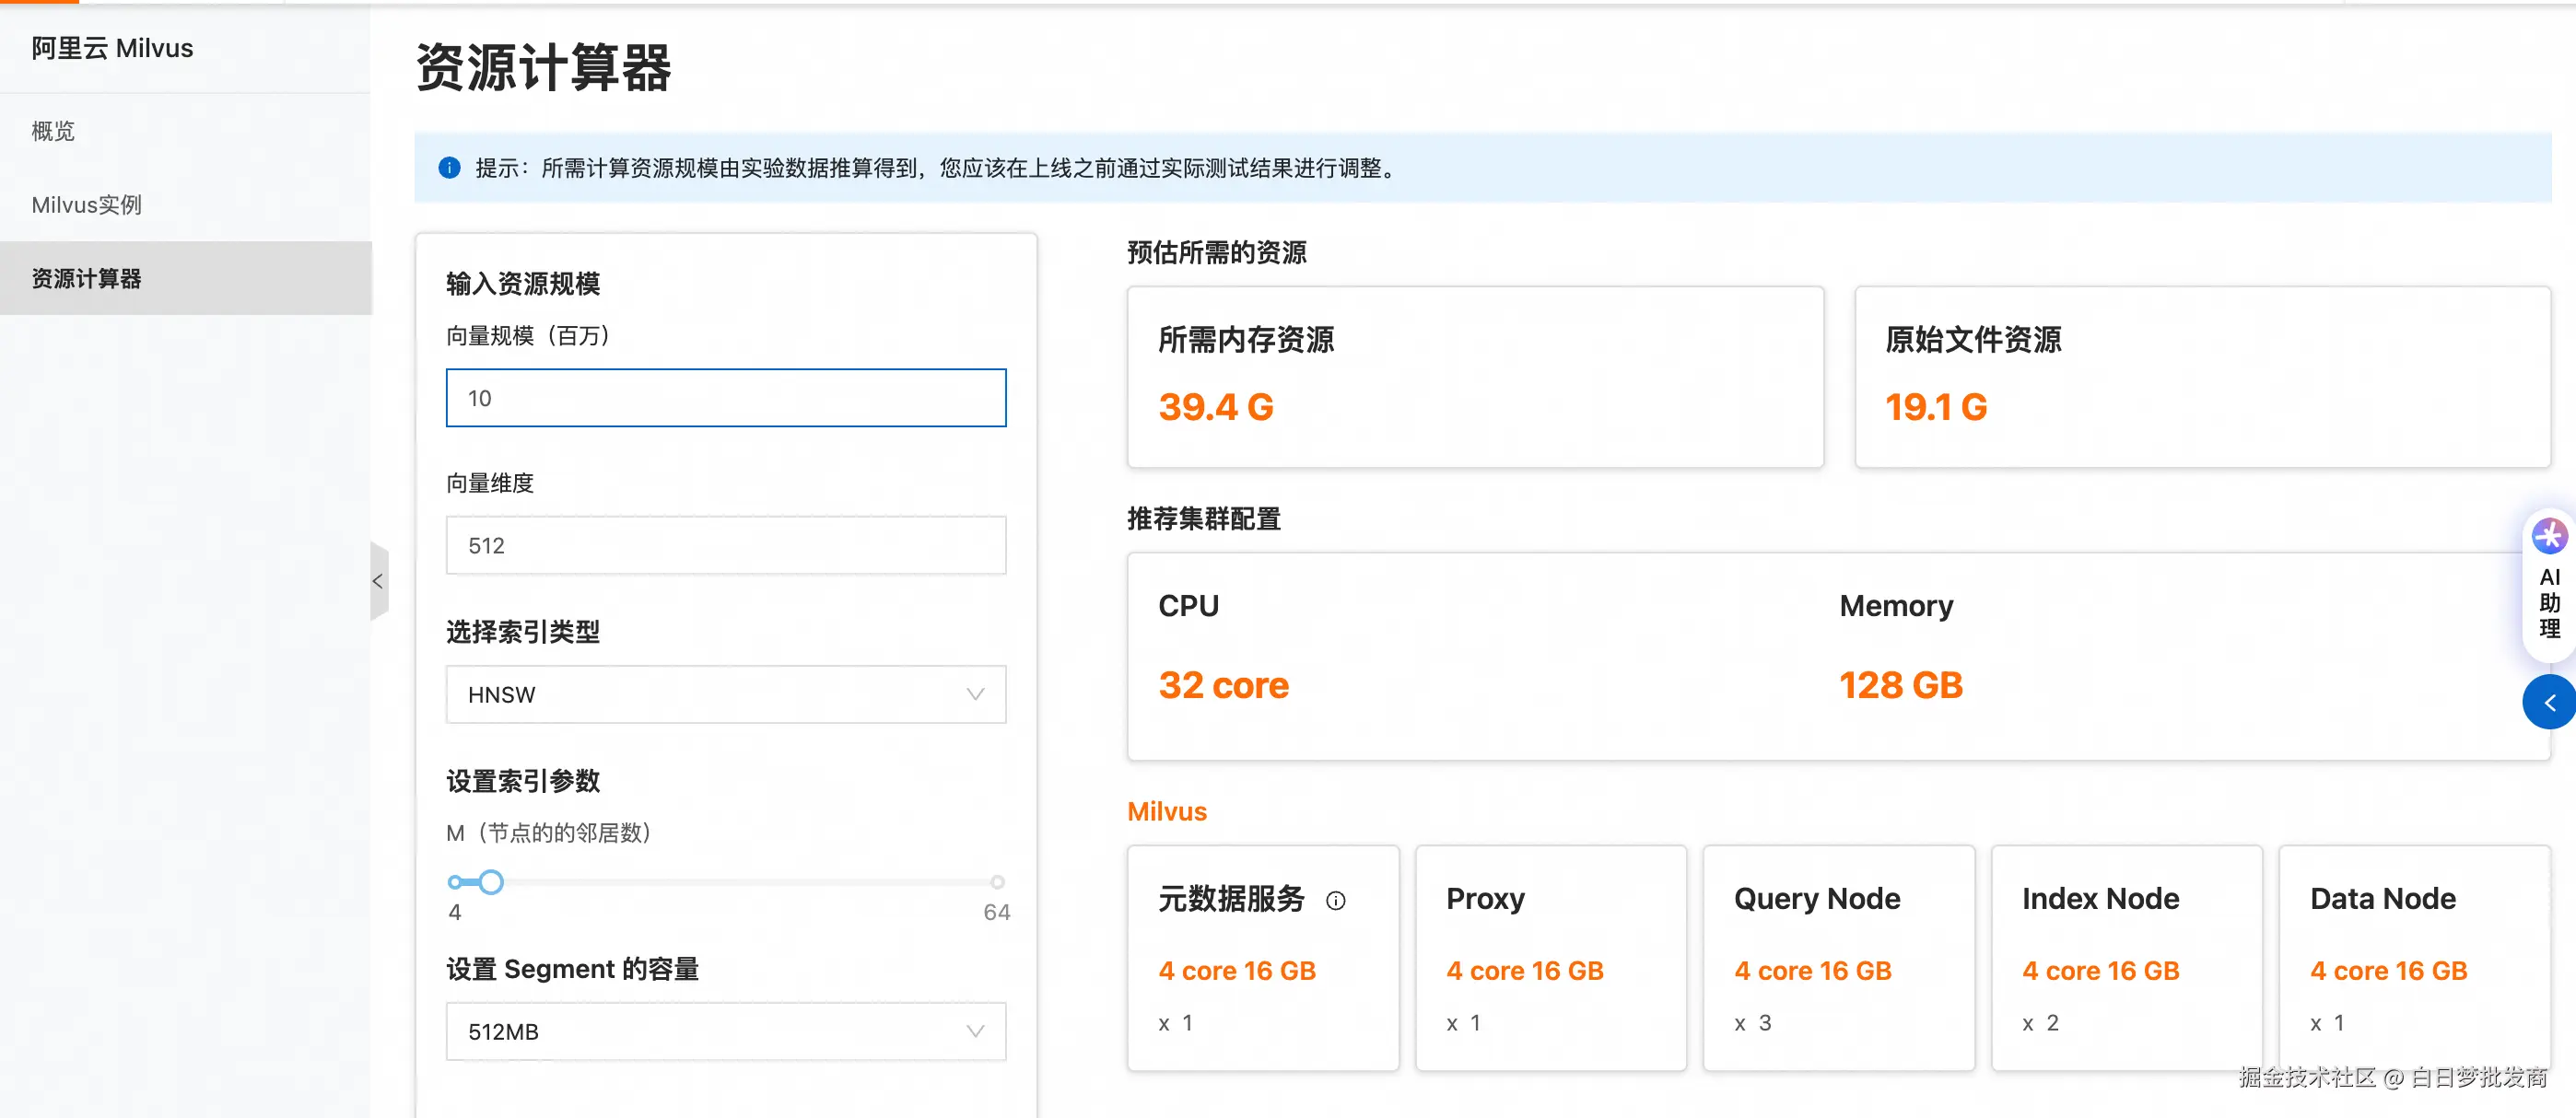This screenshot has height=1118, width=2576.
Task: Select 资源计算器 in the sidebar
Action: [86, 279]
